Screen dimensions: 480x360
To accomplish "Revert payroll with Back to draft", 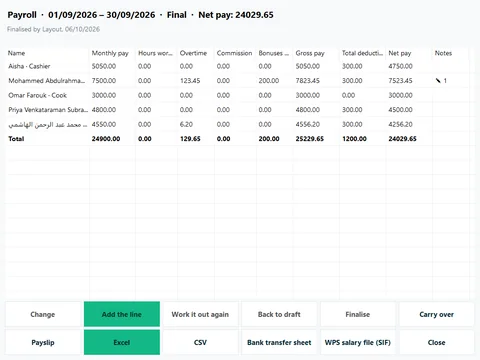I will (279, 314).
